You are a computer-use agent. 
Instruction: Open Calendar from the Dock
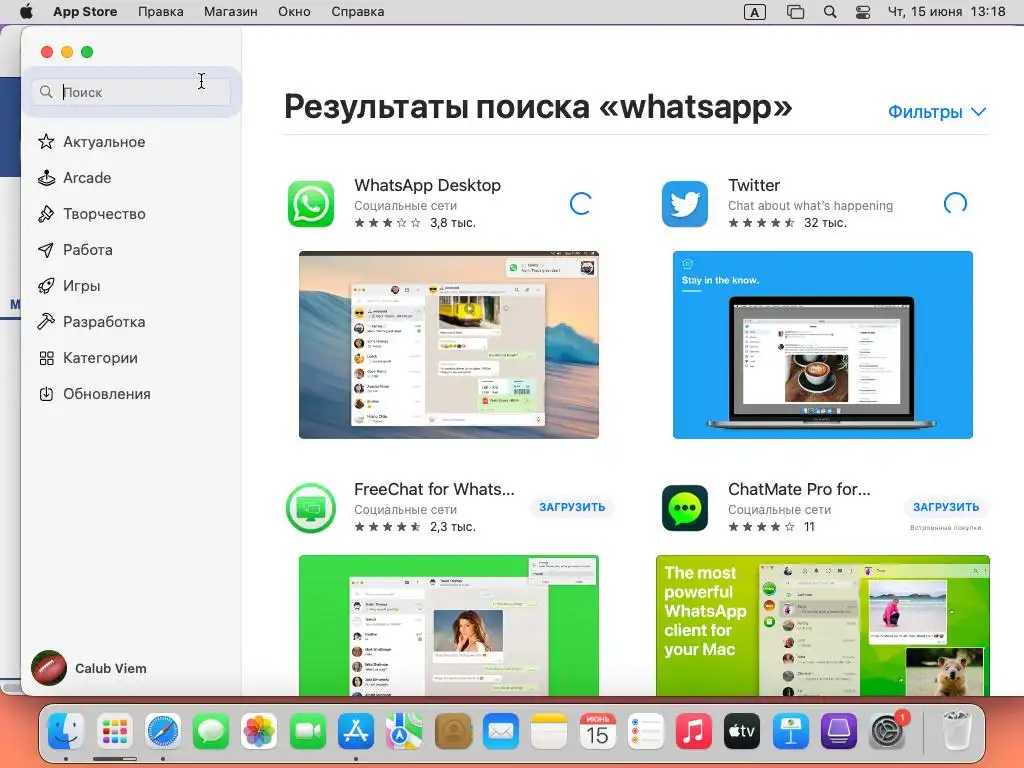[x=598, y=730]
